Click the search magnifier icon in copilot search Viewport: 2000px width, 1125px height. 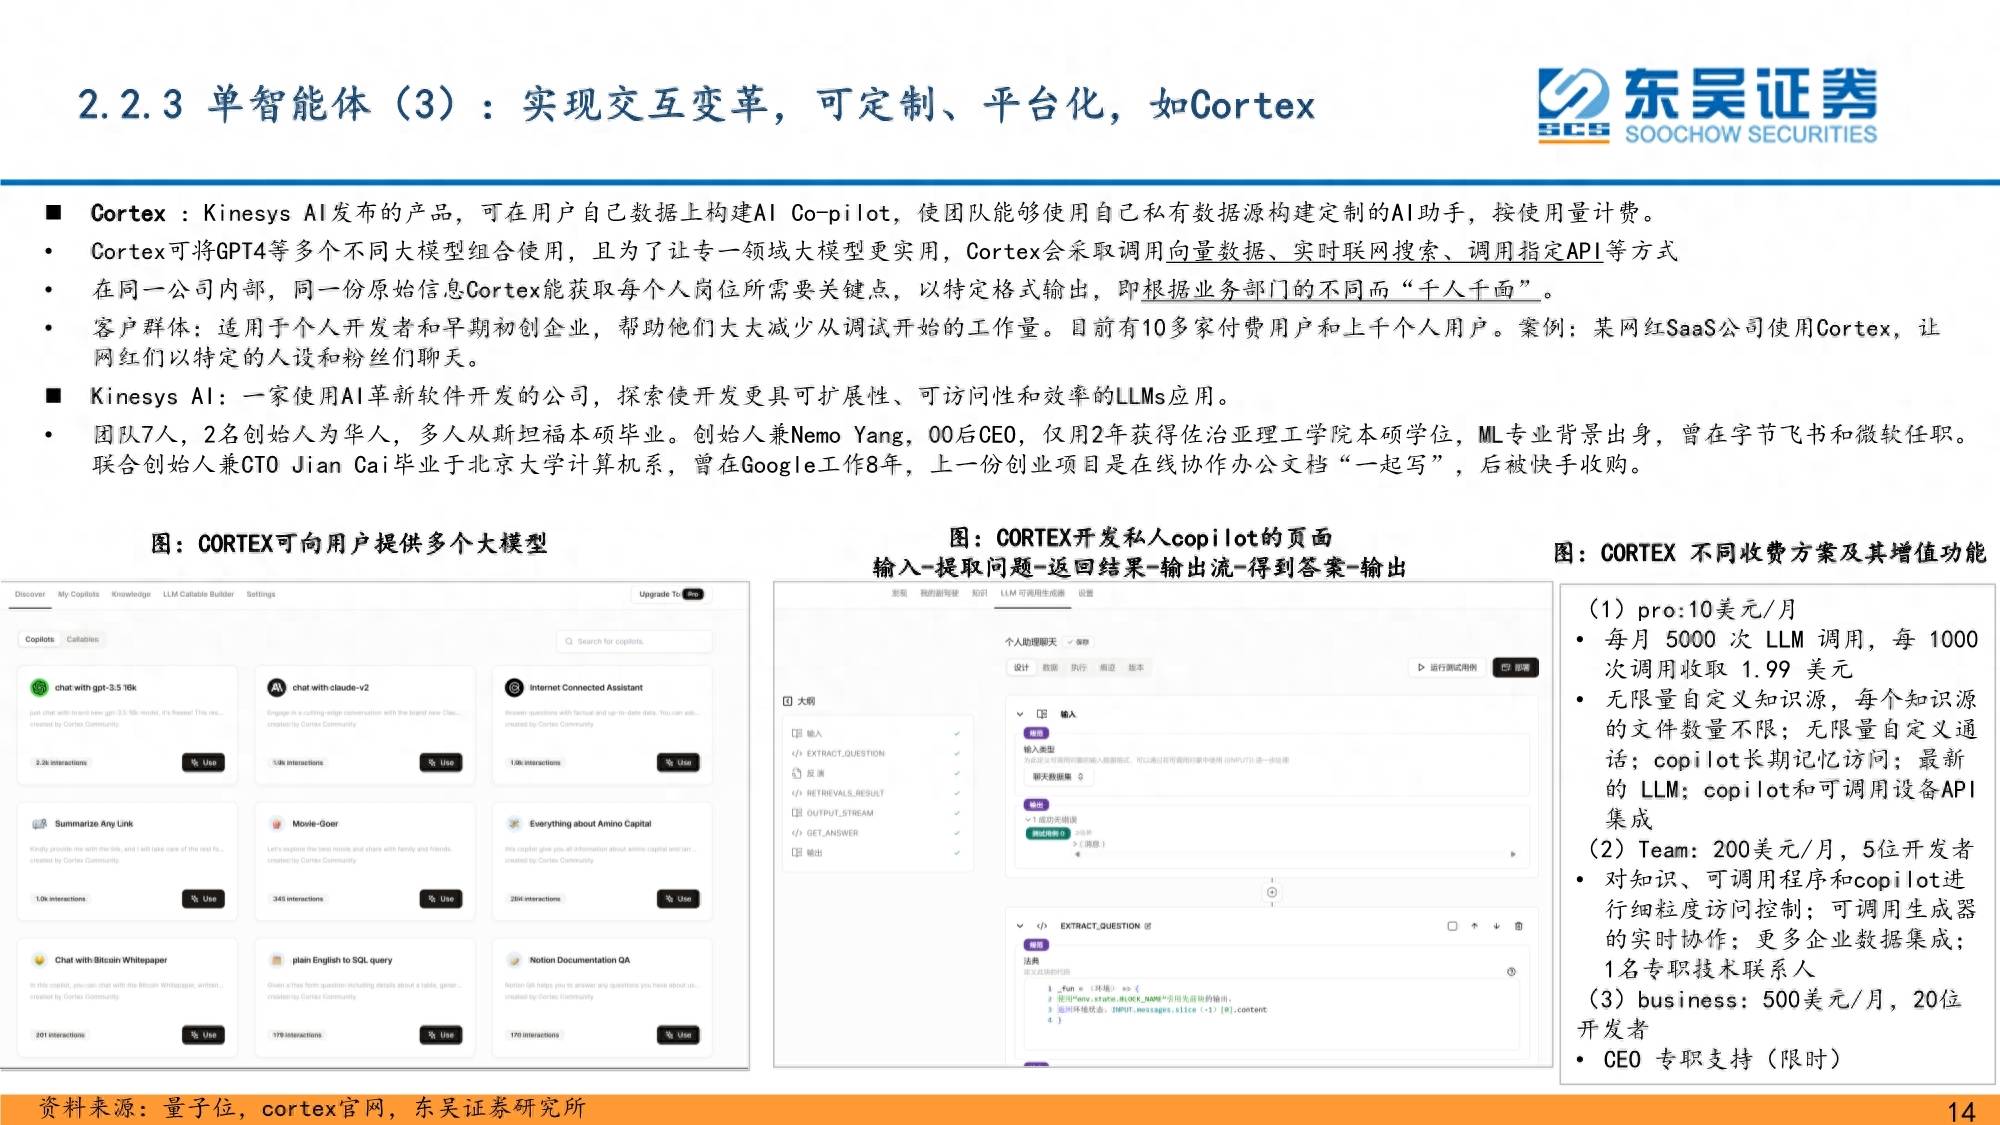click(x=569, y=642)
